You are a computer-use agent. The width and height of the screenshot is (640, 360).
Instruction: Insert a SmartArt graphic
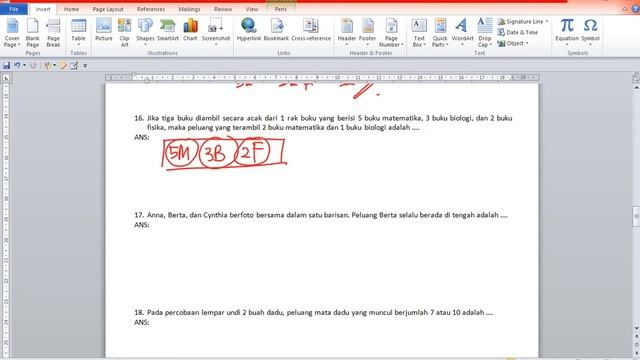pyautogui.click(x=168, y=30)
